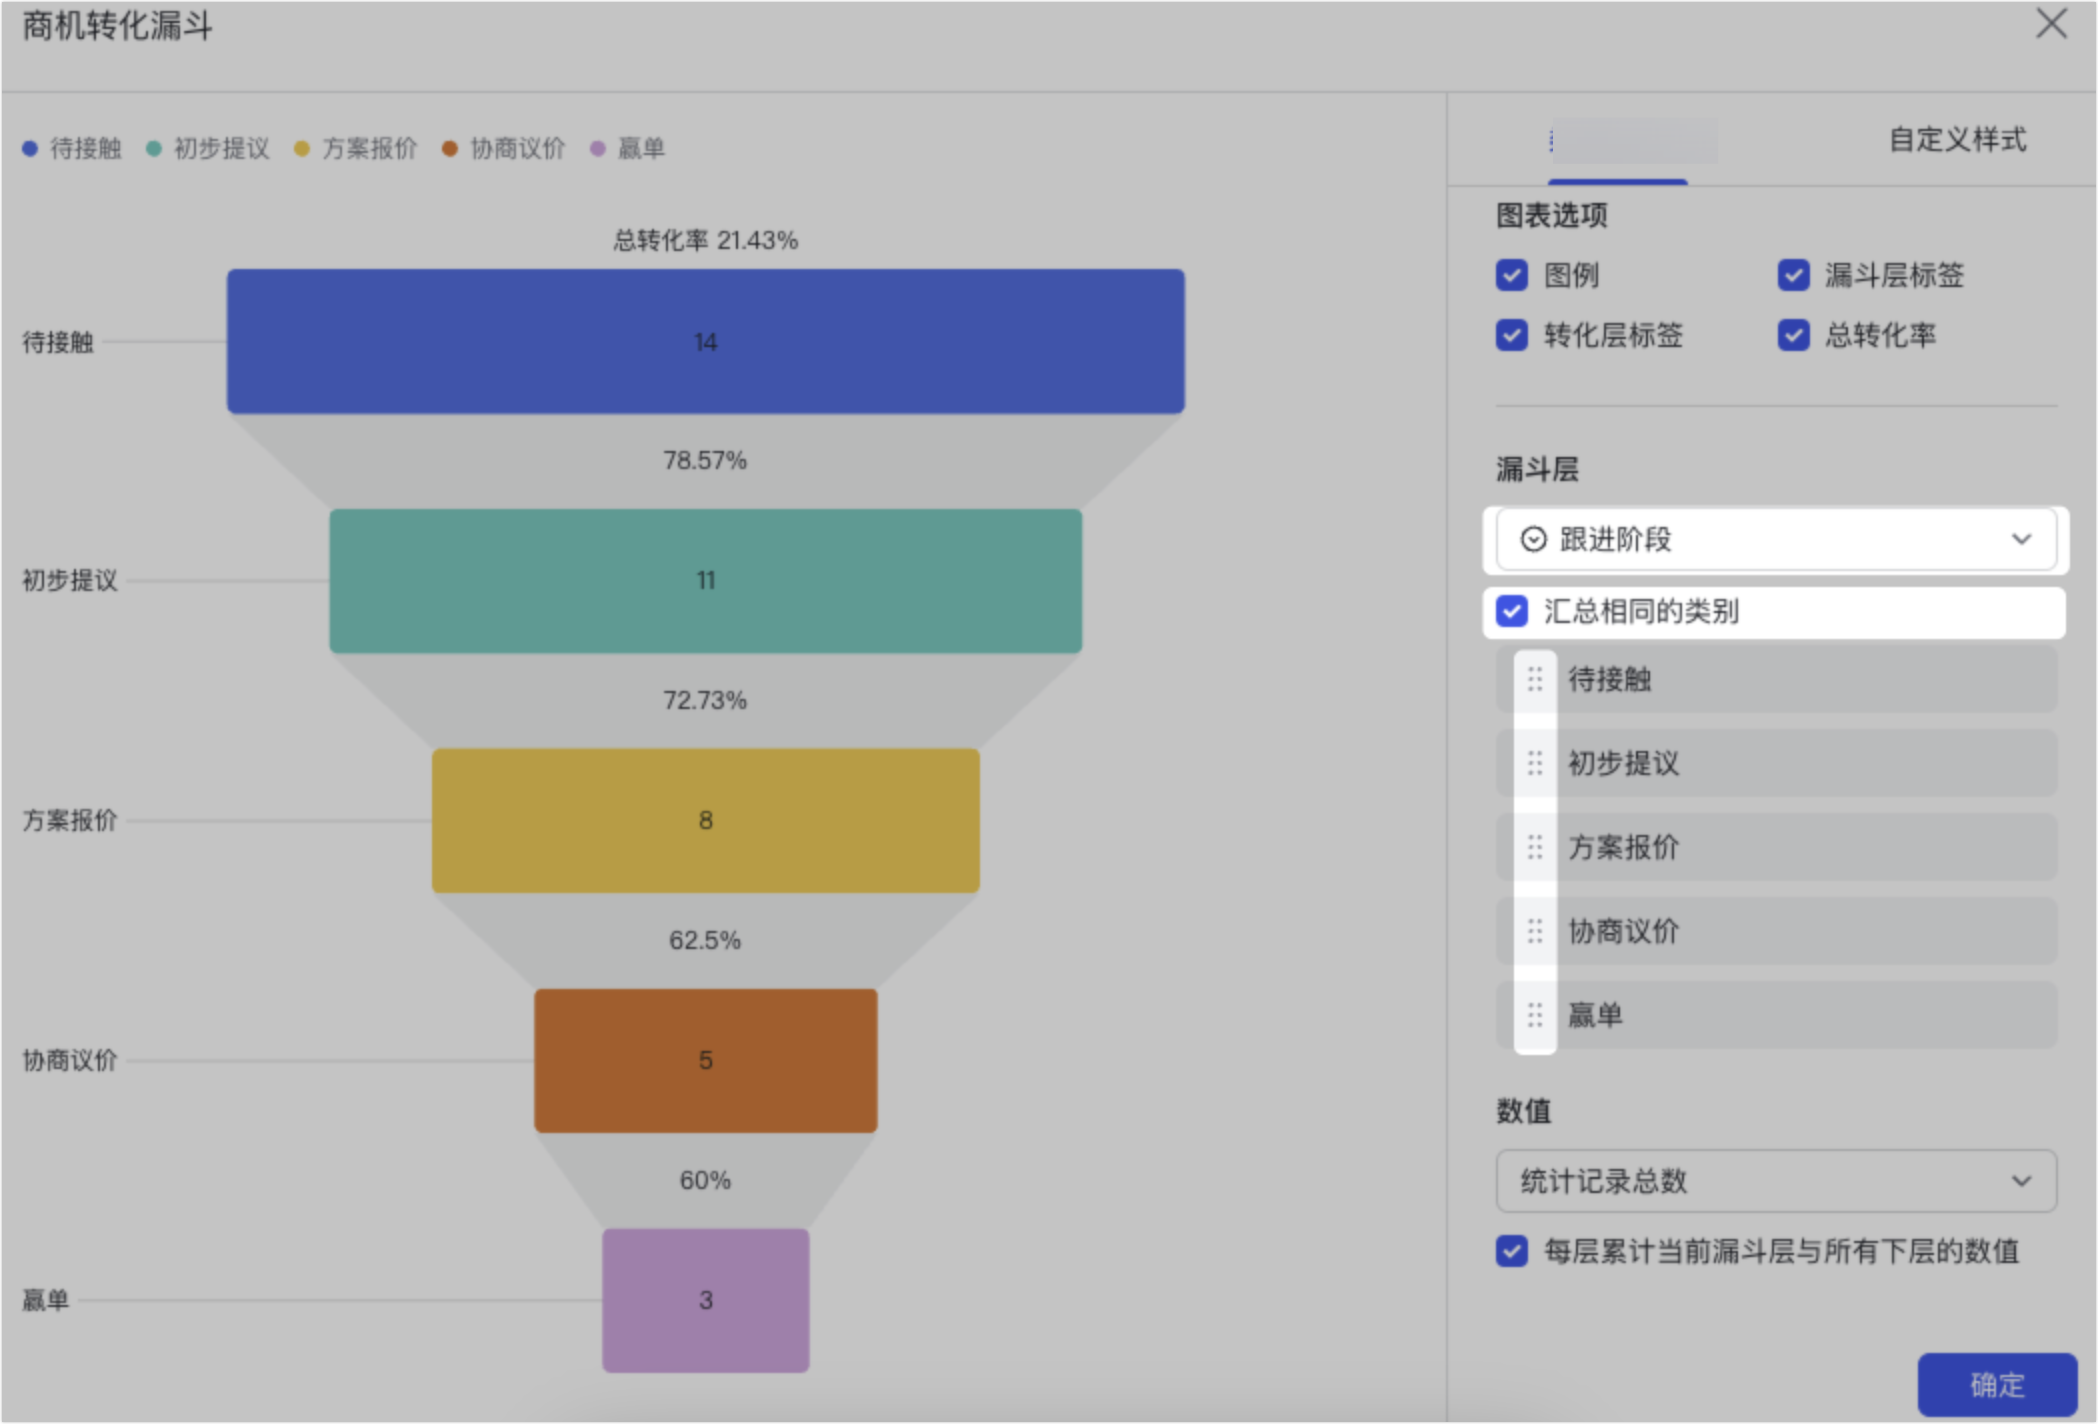Expand the 漏斗层 field chevron

click(2023, 540)
